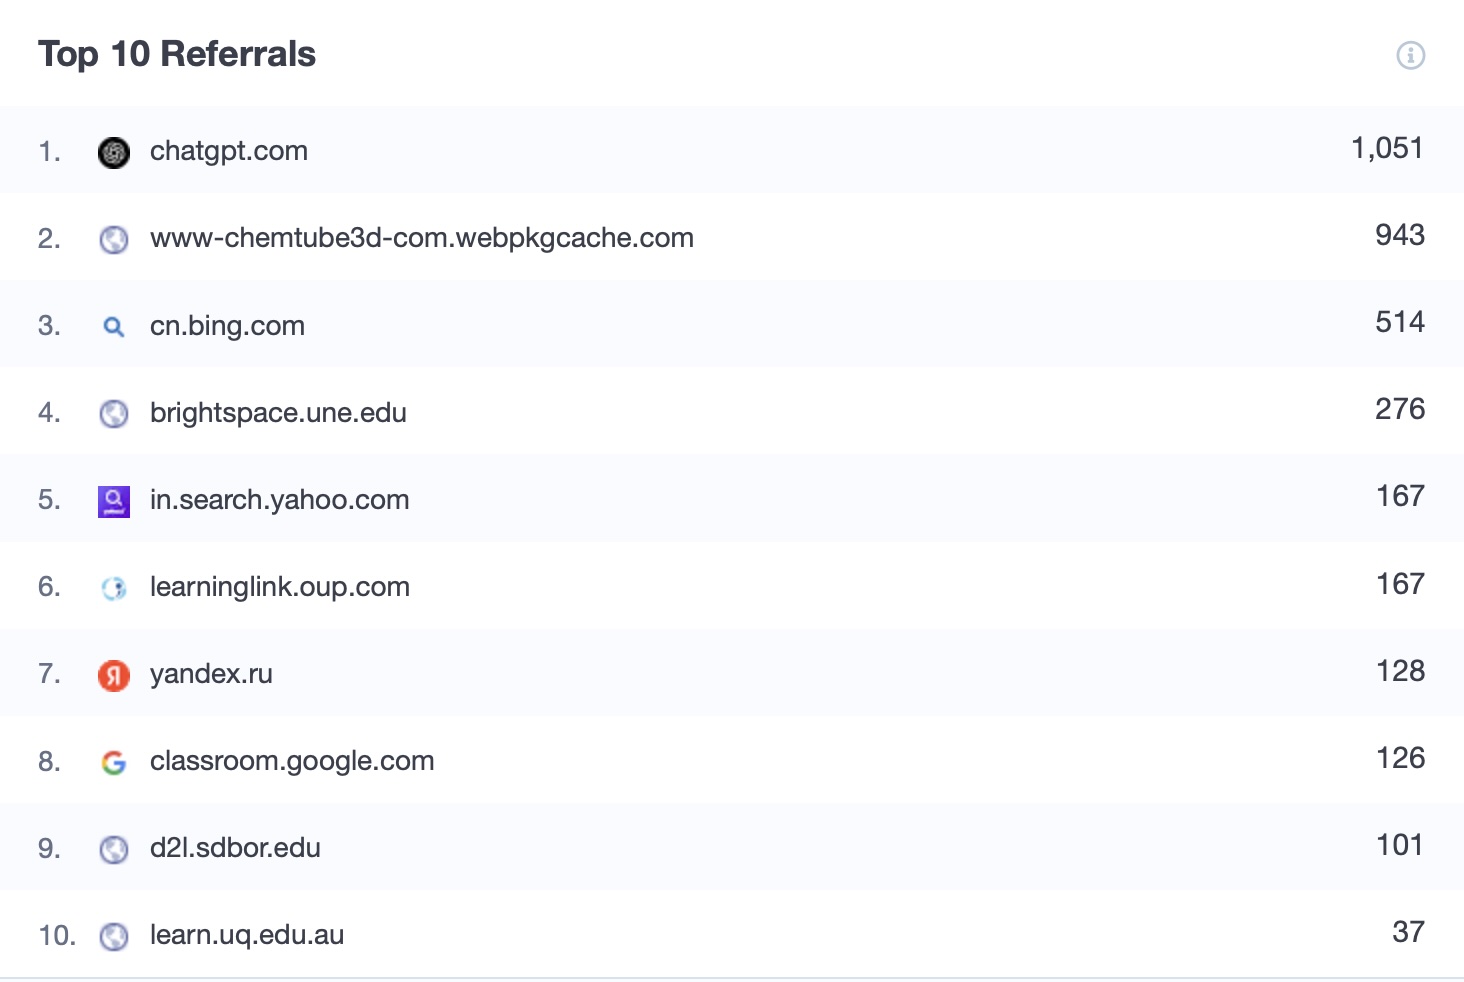Click the favicon beside learninglink.oup.com
Viewport: 1464px width, 982px height.
point(114,588)
